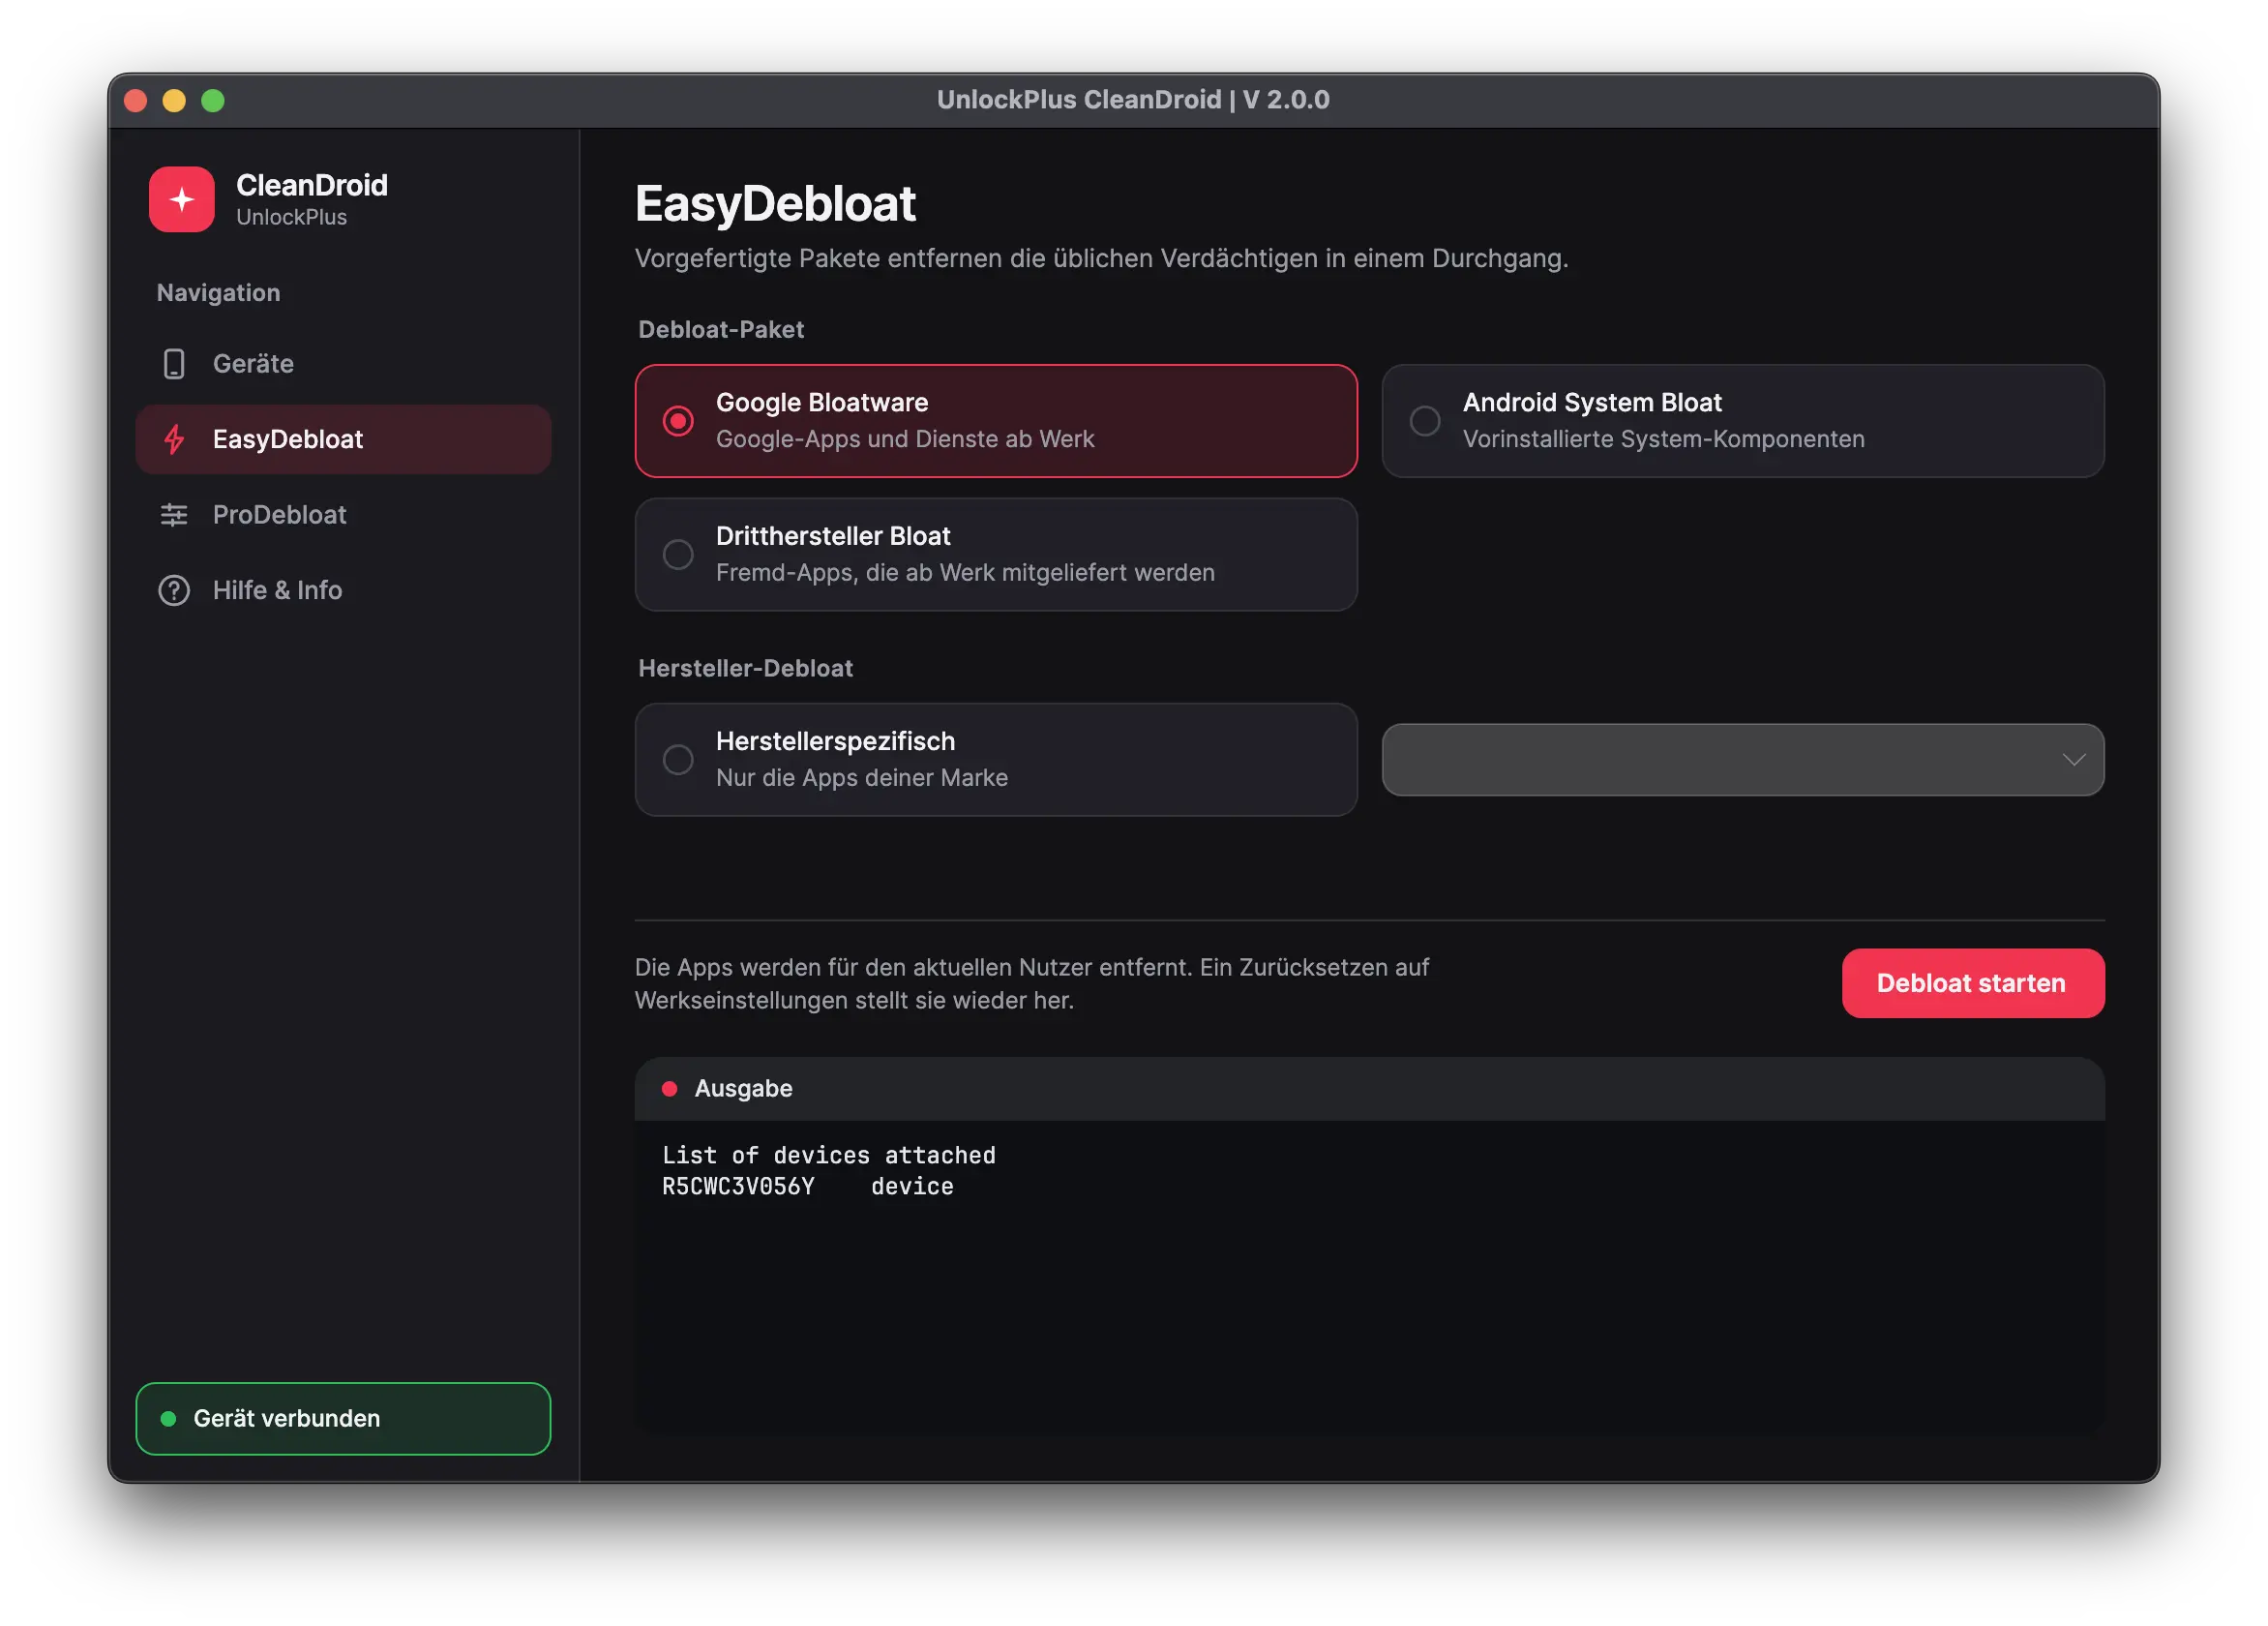Viewport: 2268px width, 1626px height.
Task: Click the device serial R5CWC3V056Y
Action: [738, 1186]
